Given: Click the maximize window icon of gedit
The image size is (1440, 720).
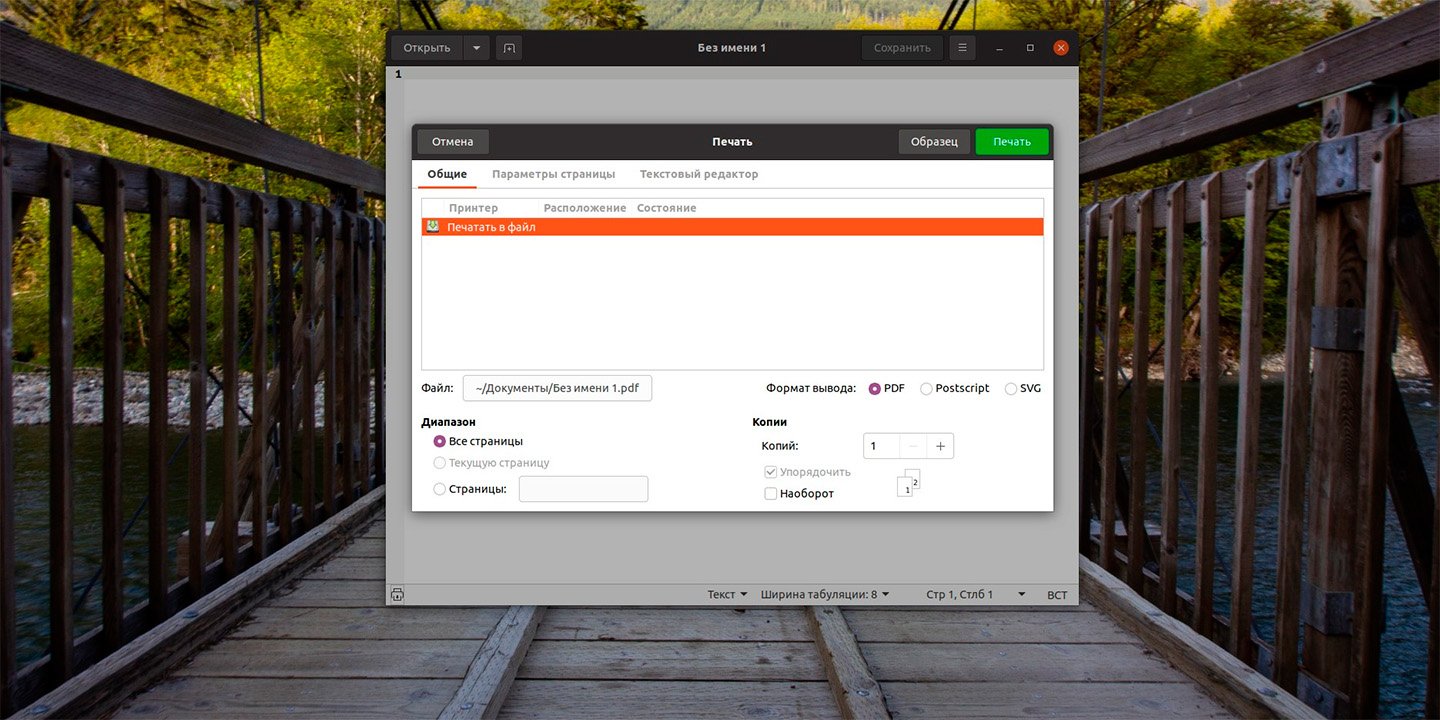Looking at the screenshot, I should [x=1030, y=48].
